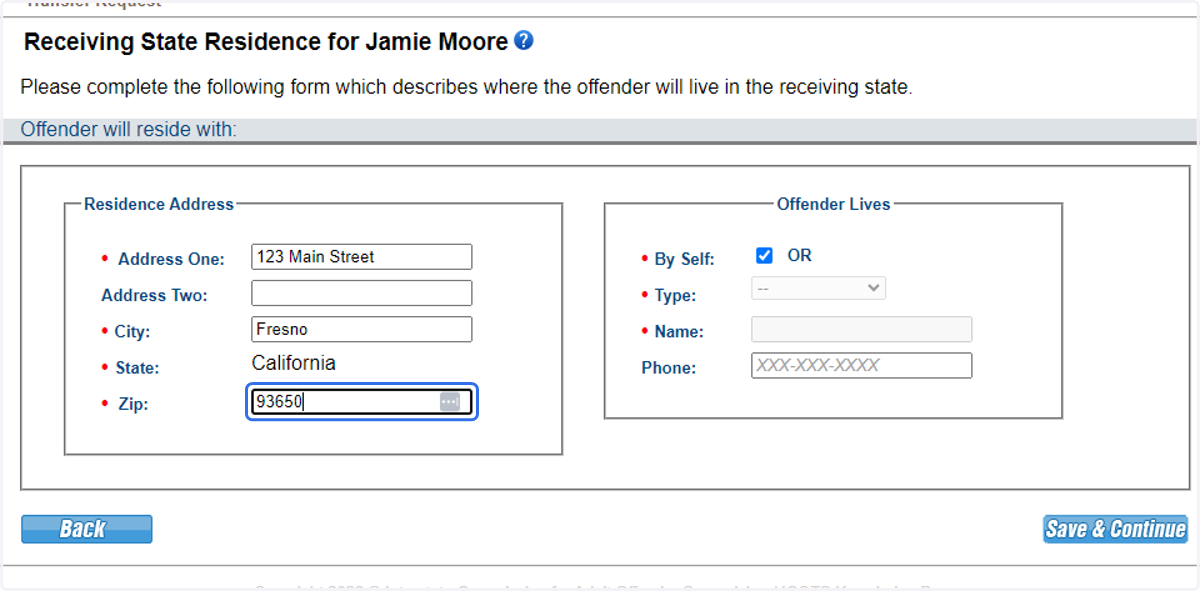Focus the Phone number field
Viewport: 1200px width, 591px height.
pos(861,365)
